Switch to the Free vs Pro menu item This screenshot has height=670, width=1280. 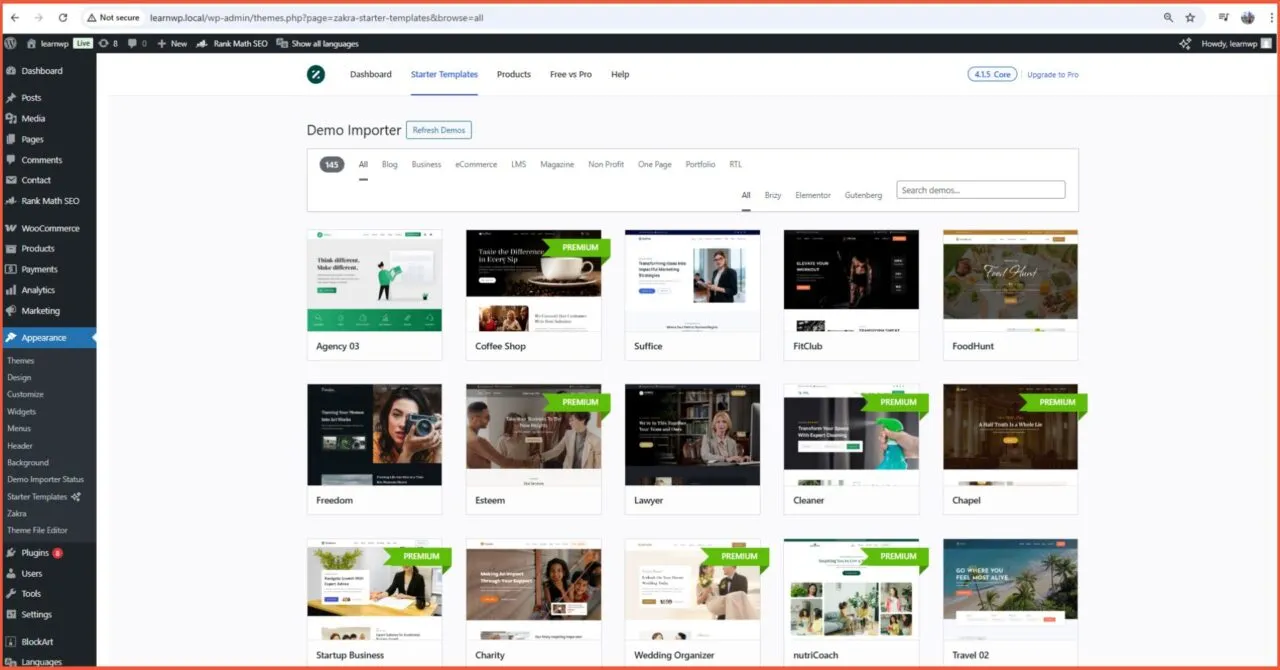(571, 74)
